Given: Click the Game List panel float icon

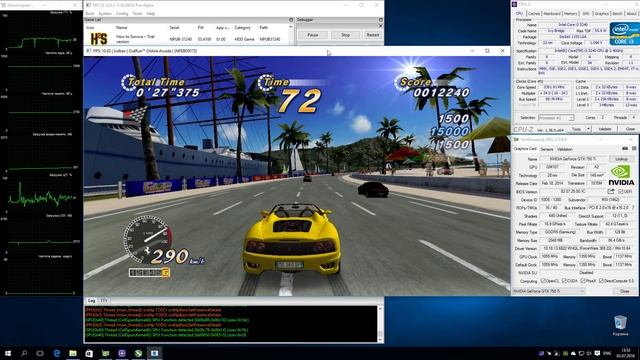Looking at the screenshot, I should pyautogui.click(x=291, y=20).
